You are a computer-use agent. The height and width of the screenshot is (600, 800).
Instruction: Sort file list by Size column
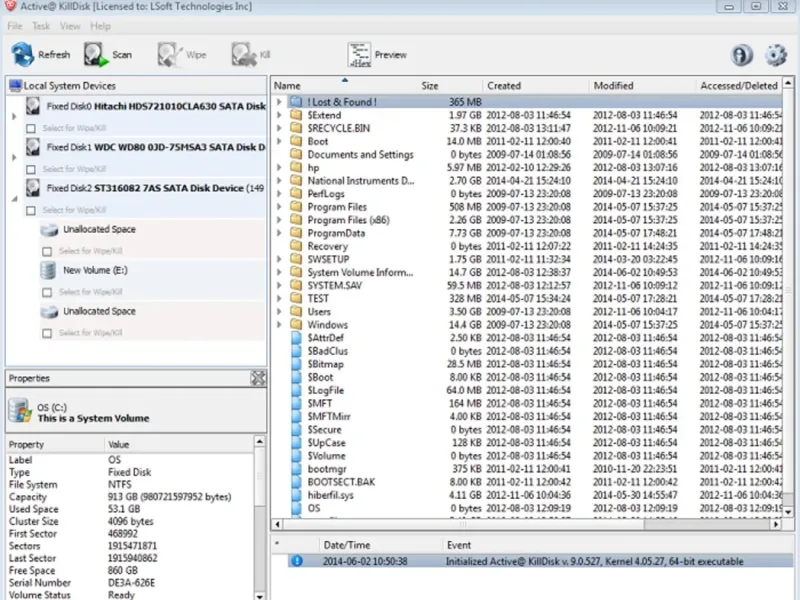click(x=430, y=86)
